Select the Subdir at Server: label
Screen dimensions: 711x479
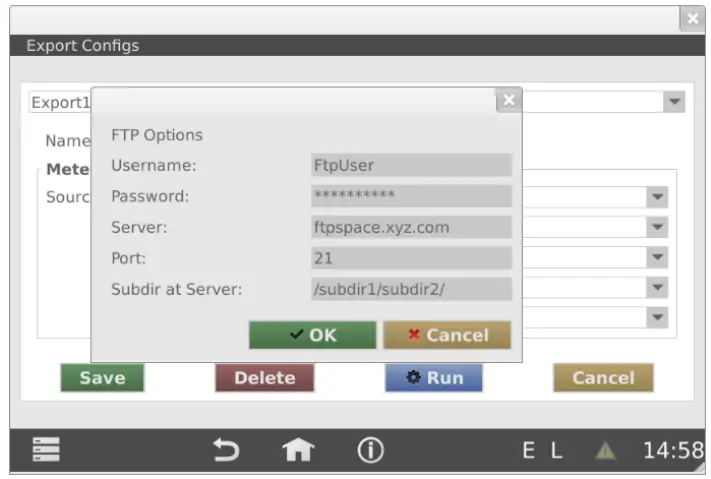click(176, 289)
